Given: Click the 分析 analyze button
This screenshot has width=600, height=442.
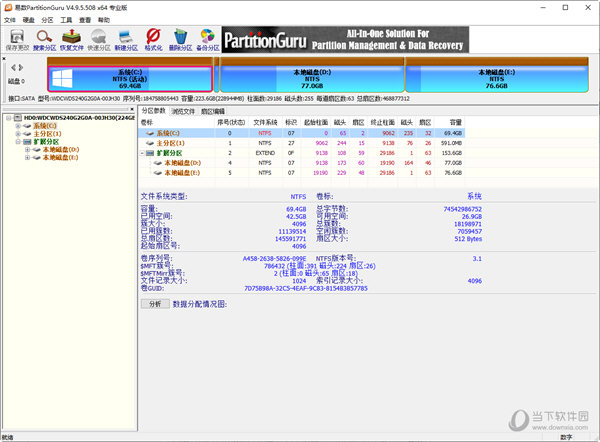Looking at the screenshot, I should pos(155,304).
